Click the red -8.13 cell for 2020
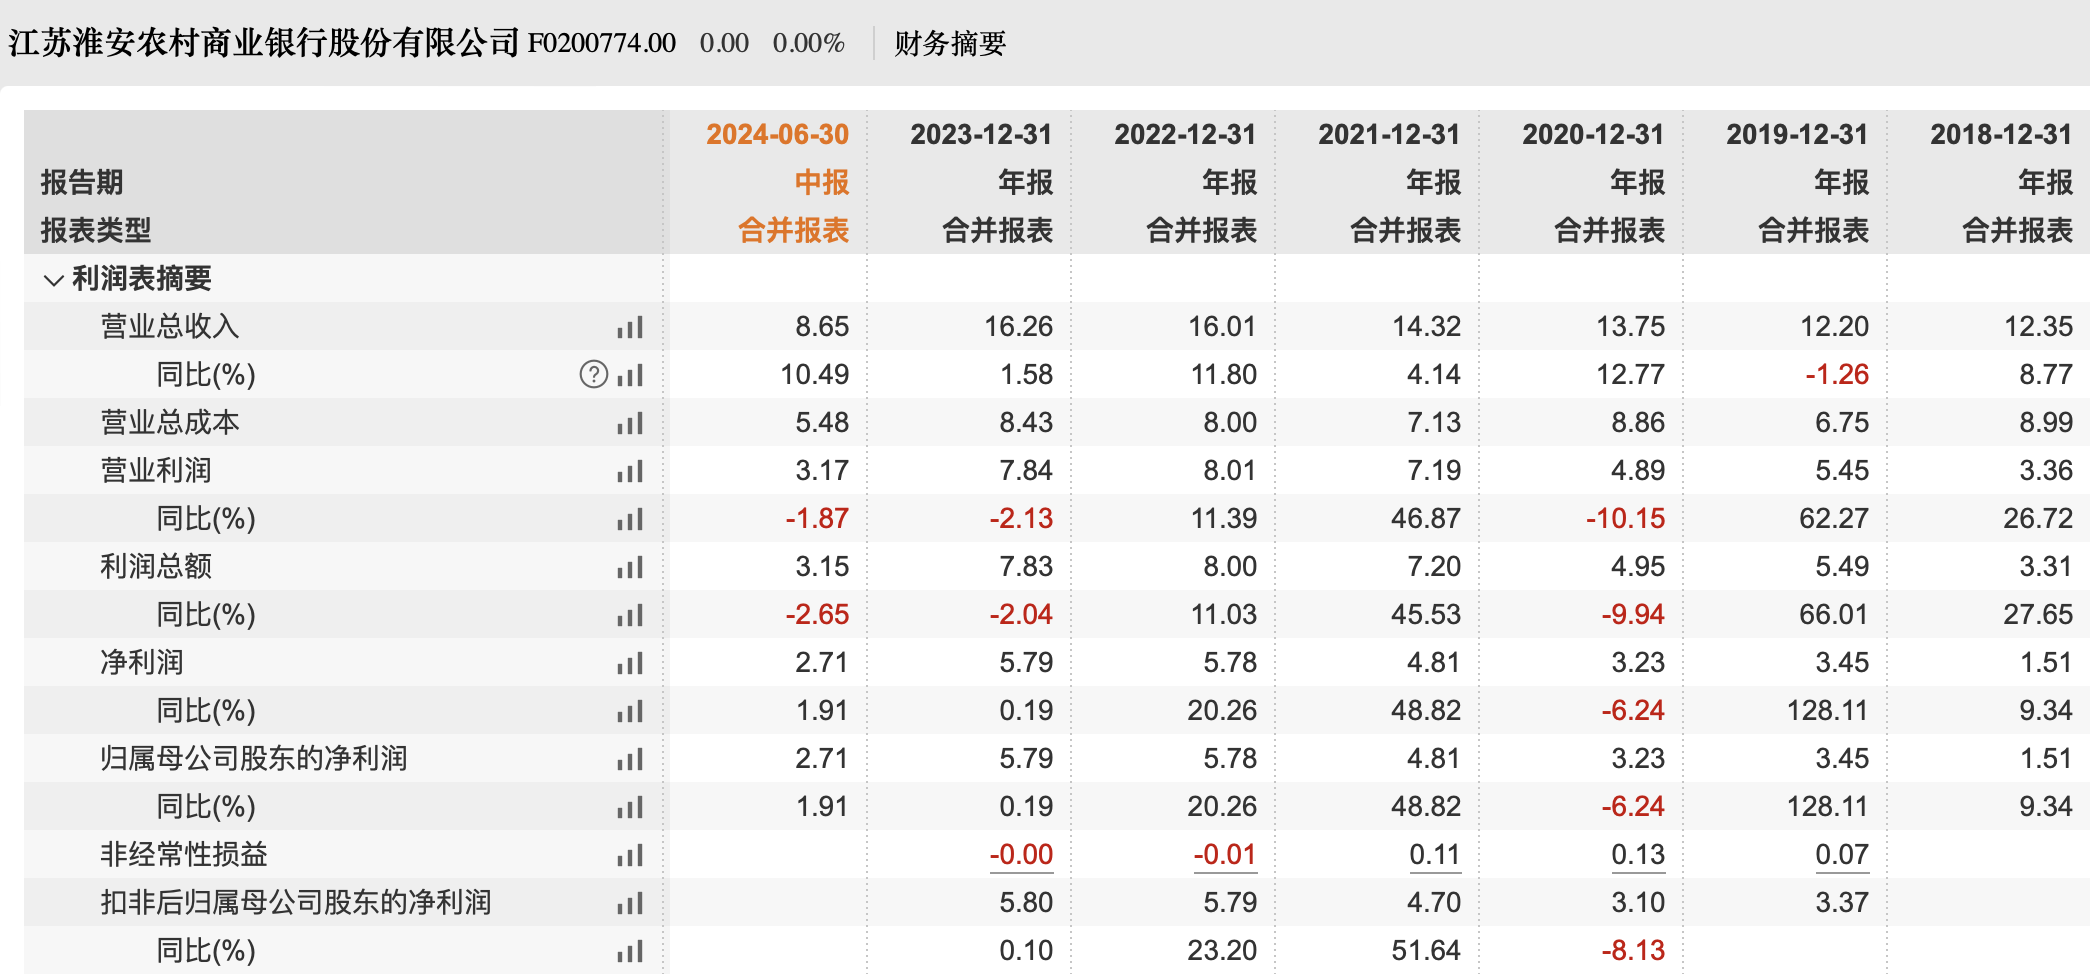This screenshot has height=974, width=2090. pos(1633,951)
